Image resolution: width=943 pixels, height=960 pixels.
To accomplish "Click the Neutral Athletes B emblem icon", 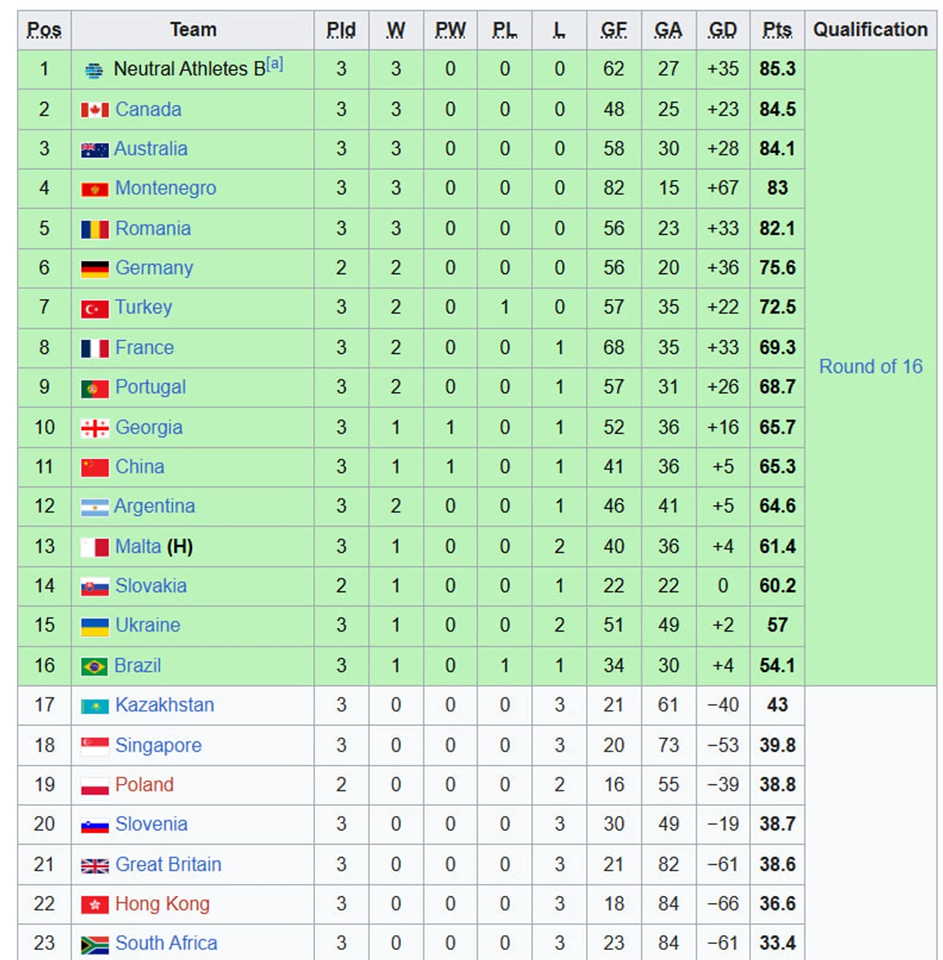I will click(x=95, y=70).
